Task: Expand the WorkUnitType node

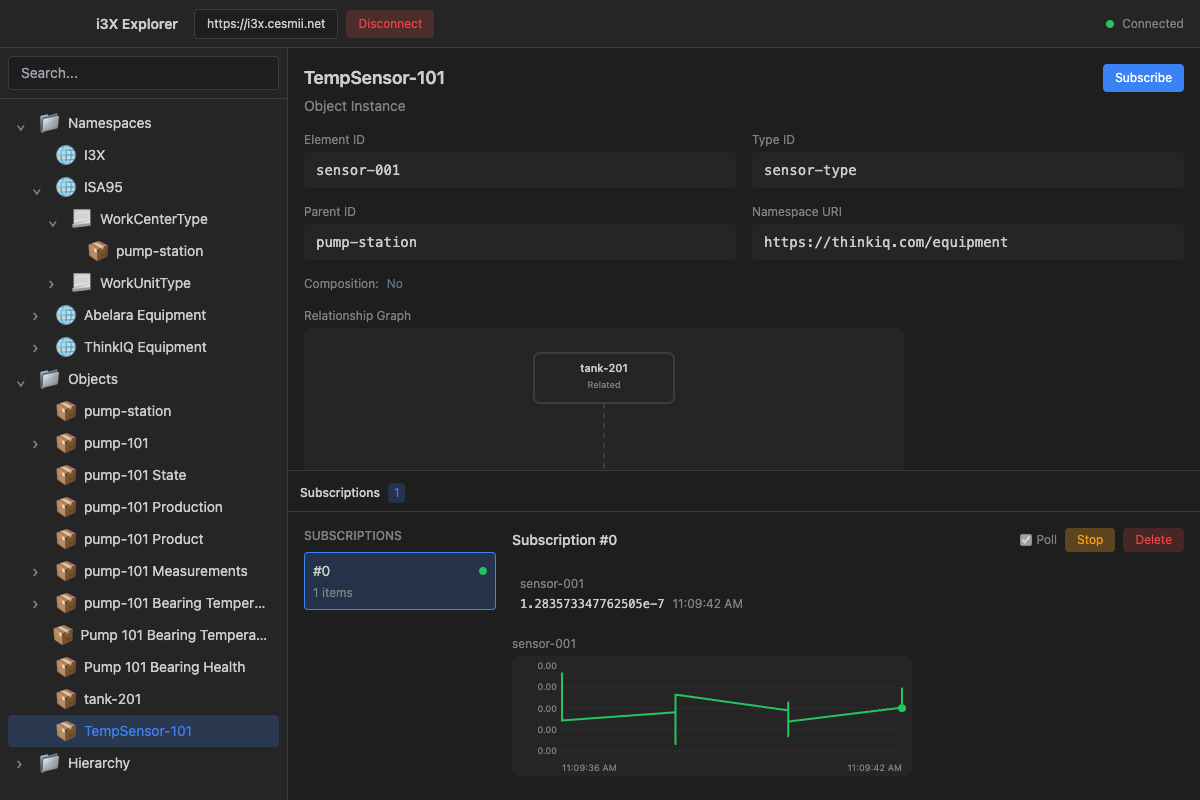Action: click(x=52, y=284)
